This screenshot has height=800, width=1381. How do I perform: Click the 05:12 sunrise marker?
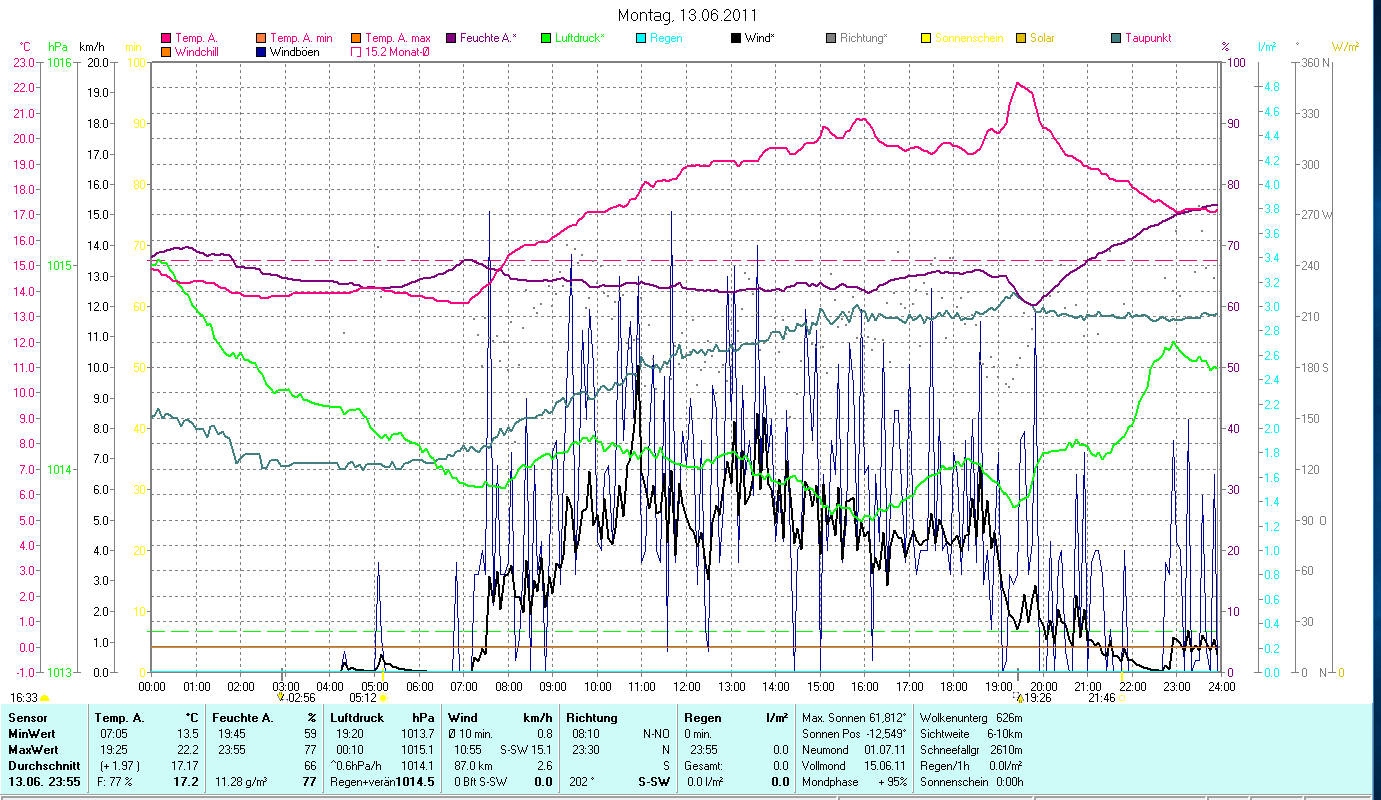click(362, 697)
